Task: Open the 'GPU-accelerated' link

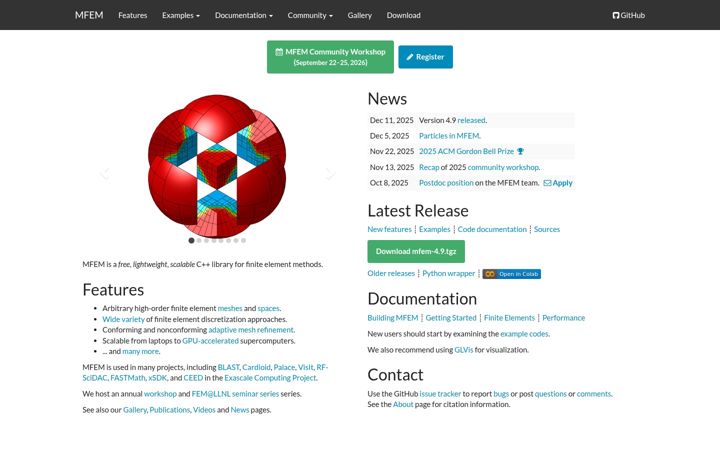Action: click(210, 341)
